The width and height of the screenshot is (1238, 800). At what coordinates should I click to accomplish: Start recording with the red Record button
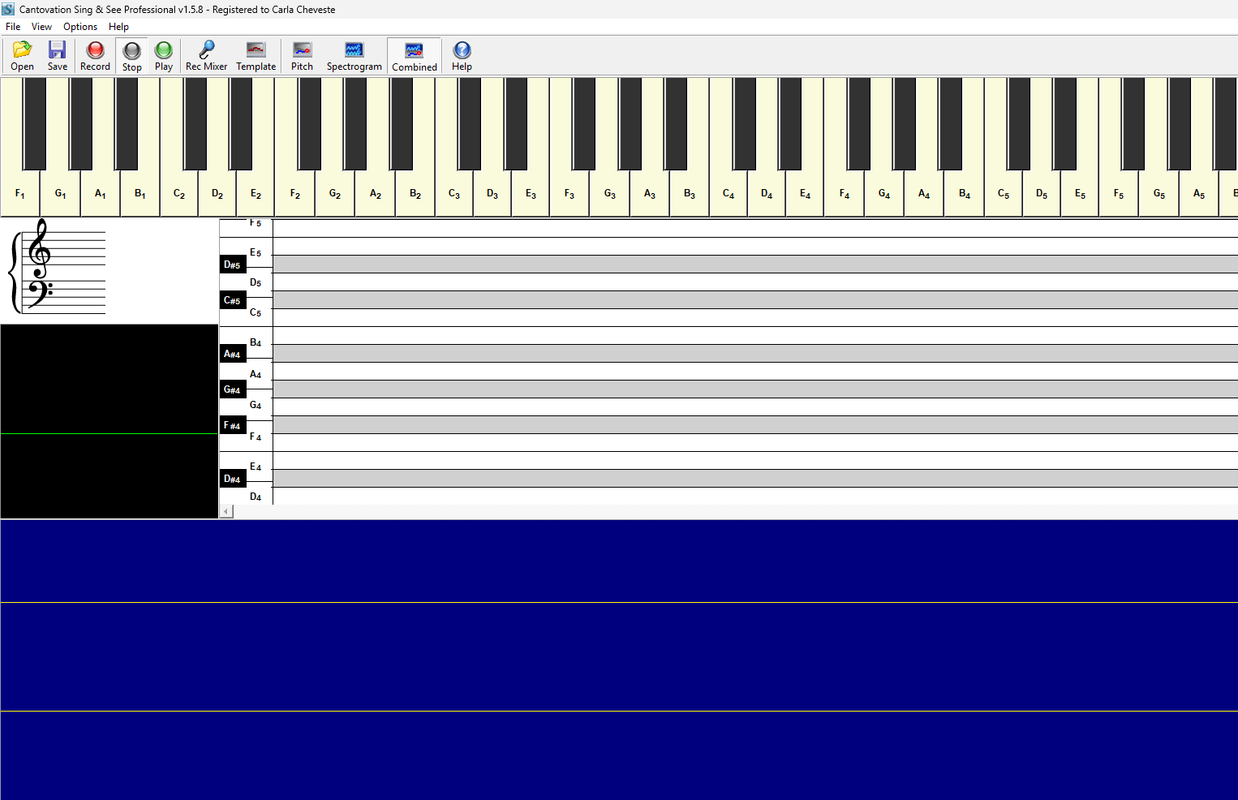click(x=95, y=56)
